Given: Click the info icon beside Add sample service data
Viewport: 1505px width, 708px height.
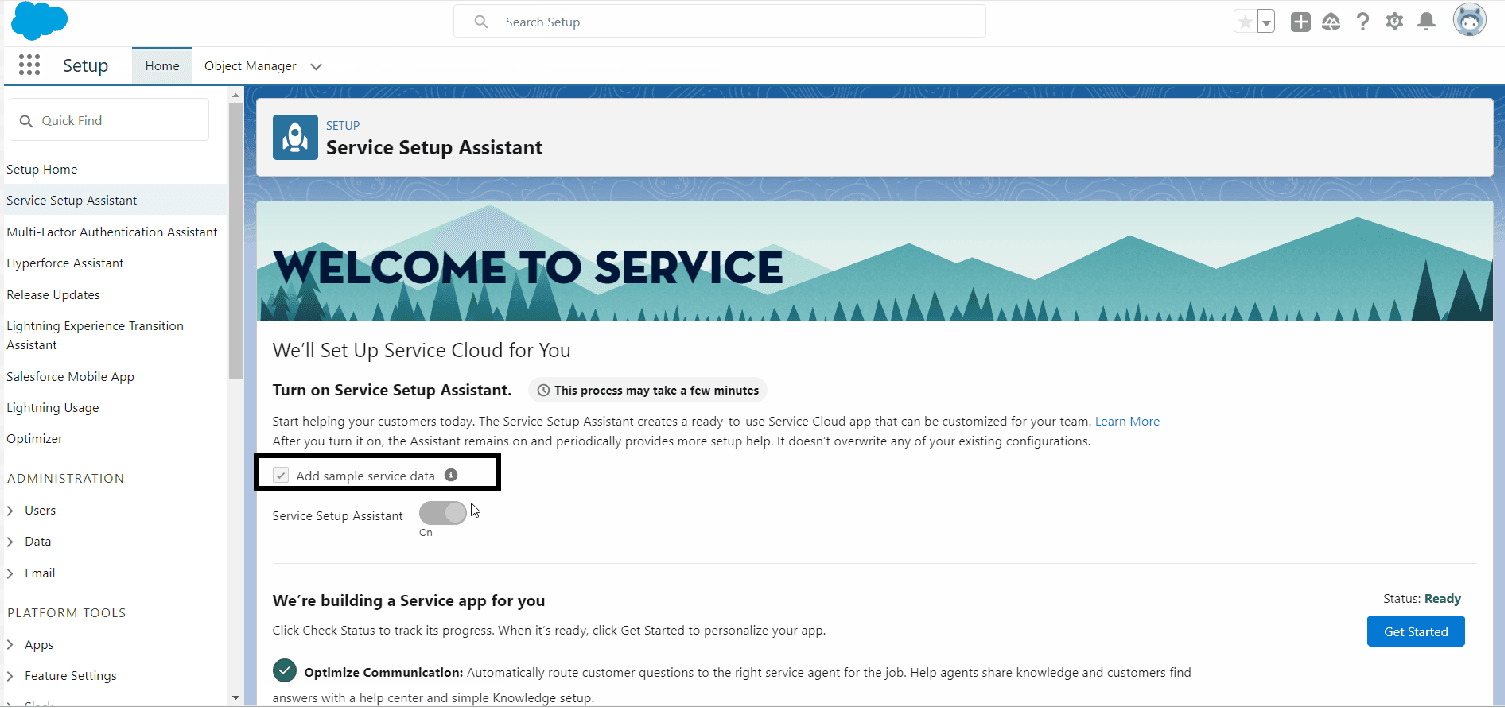Looking at the screenshot, I should point(451,474).
